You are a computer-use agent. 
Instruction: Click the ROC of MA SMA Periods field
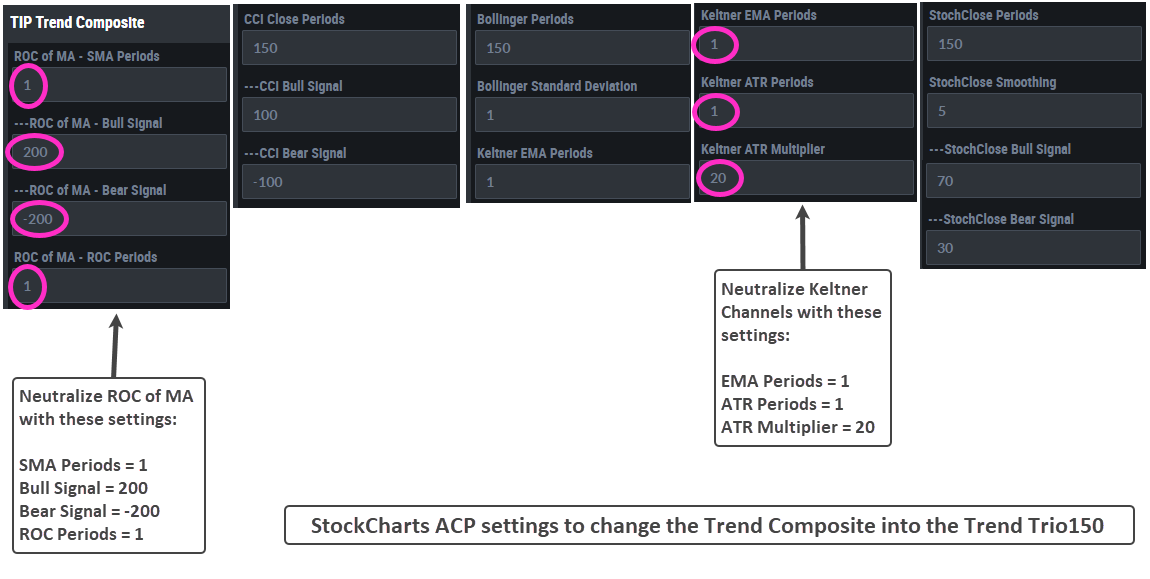tap(118, 85)
